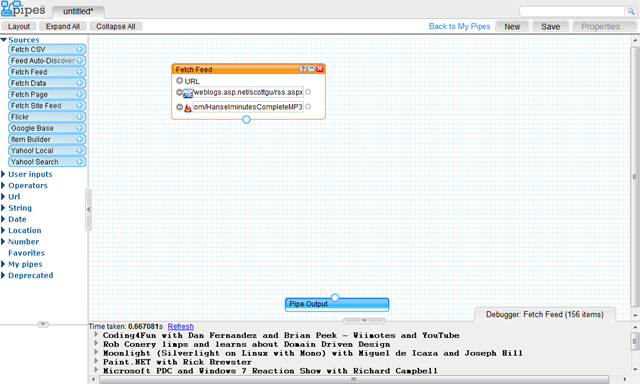Add Feed Auto-Discovery module via its plus icon
The image size is (640, 384).
point(80,60)
